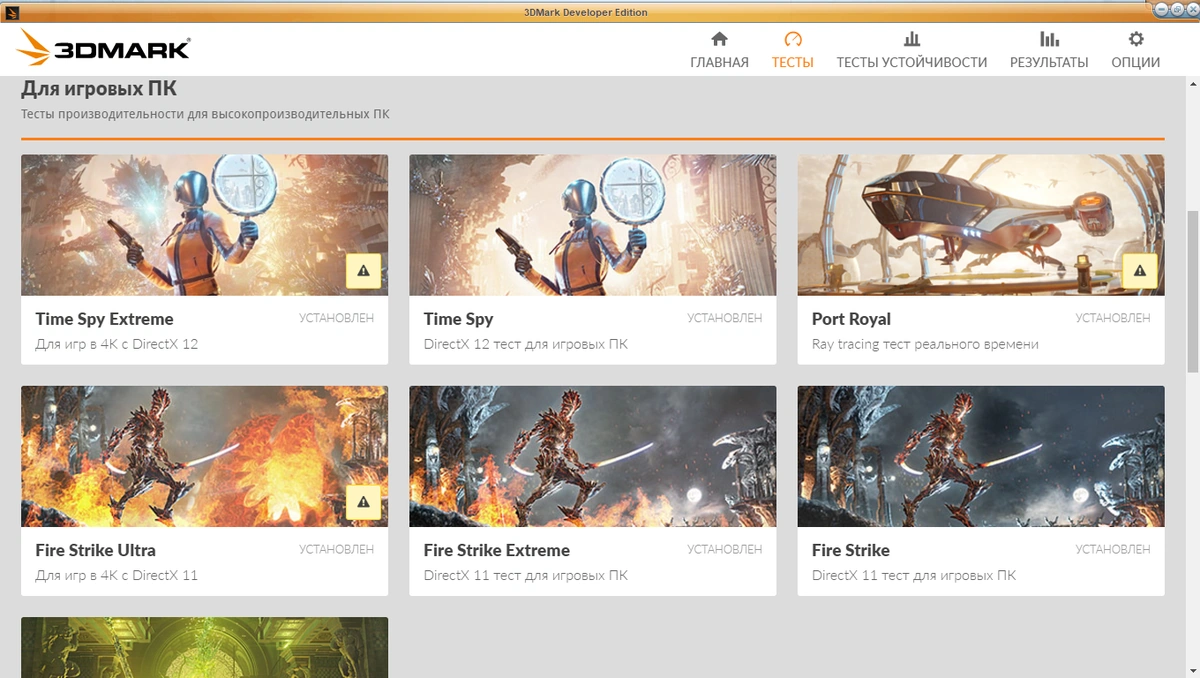Select the Fire Strike title text
Screen dimensions: 1200x678
coord(850,550)
